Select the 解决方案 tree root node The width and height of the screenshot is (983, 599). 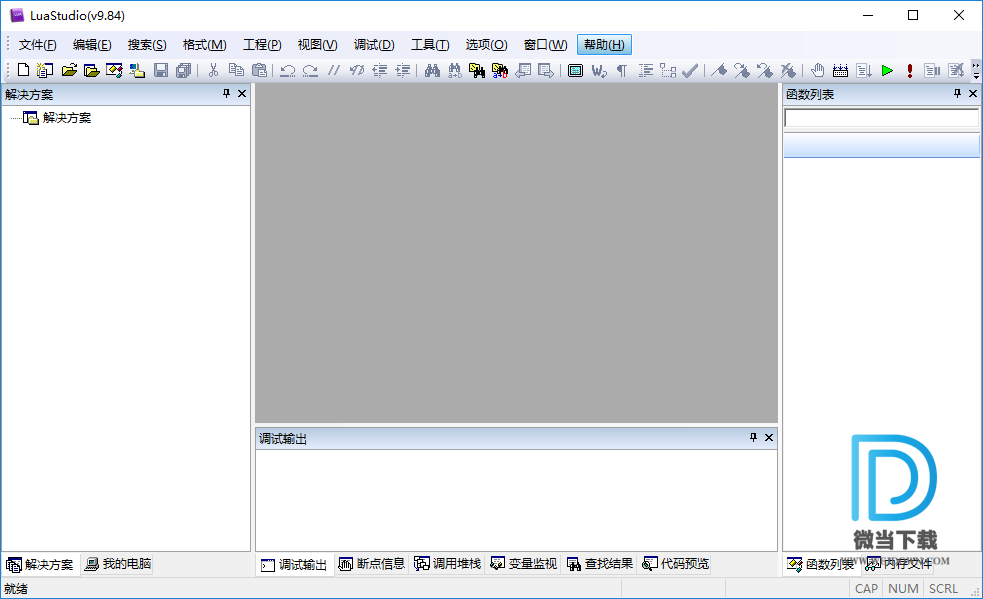(x=66, y=118)
